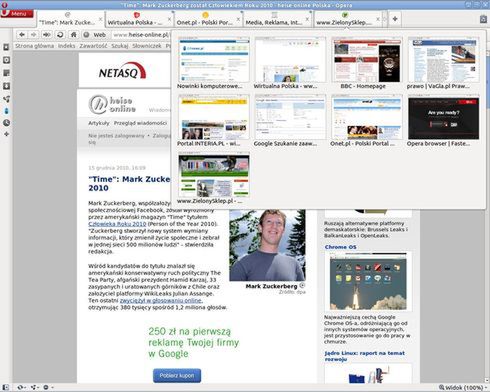Open the closed tabs trash icon

coord(483,19)
